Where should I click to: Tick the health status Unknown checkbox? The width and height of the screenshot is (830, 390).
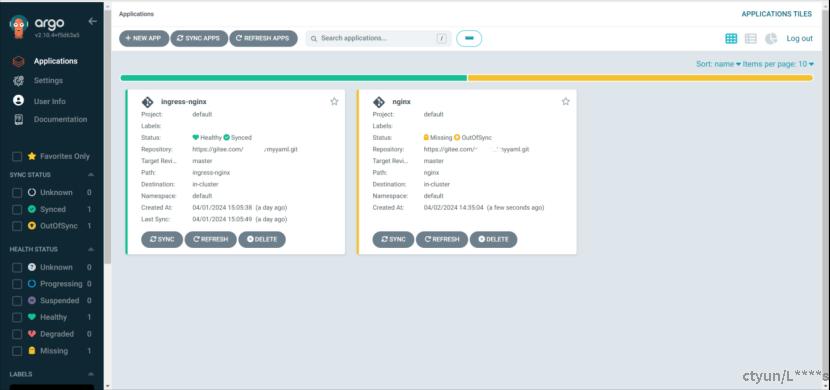click(x=17, y=268)
